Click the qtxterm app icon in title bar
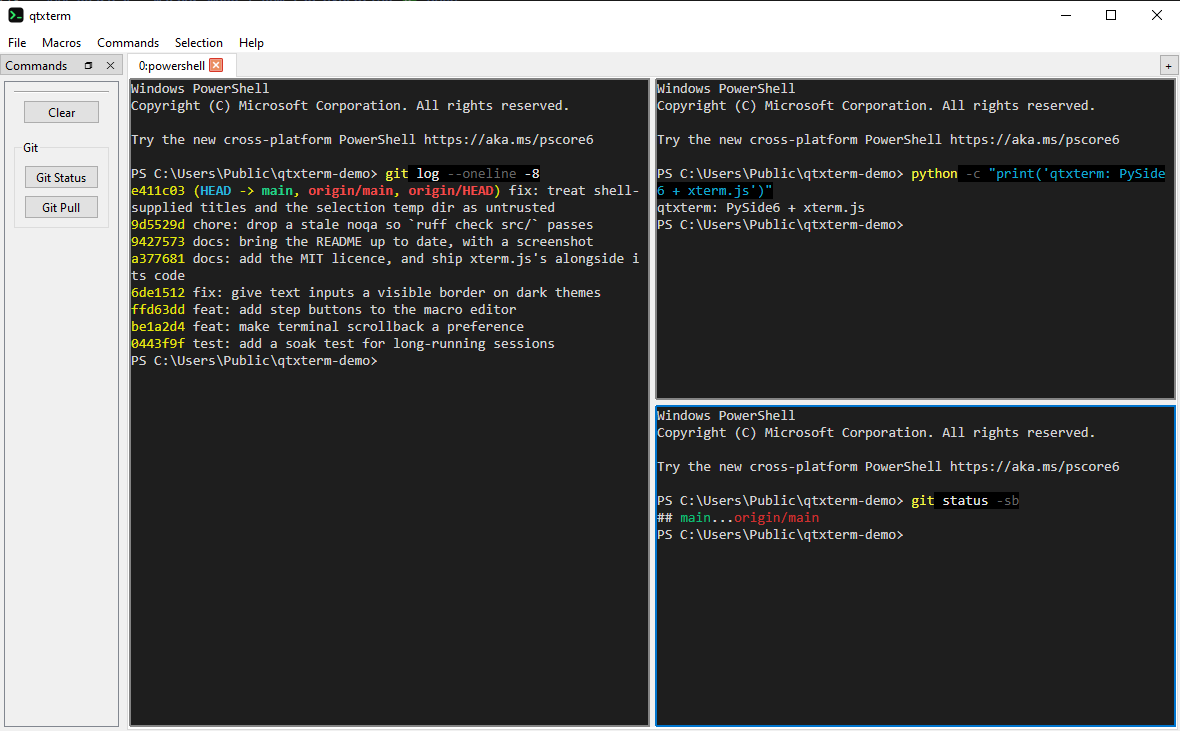The width and height of the screenshot is (1180, 731). click(16, 15)
